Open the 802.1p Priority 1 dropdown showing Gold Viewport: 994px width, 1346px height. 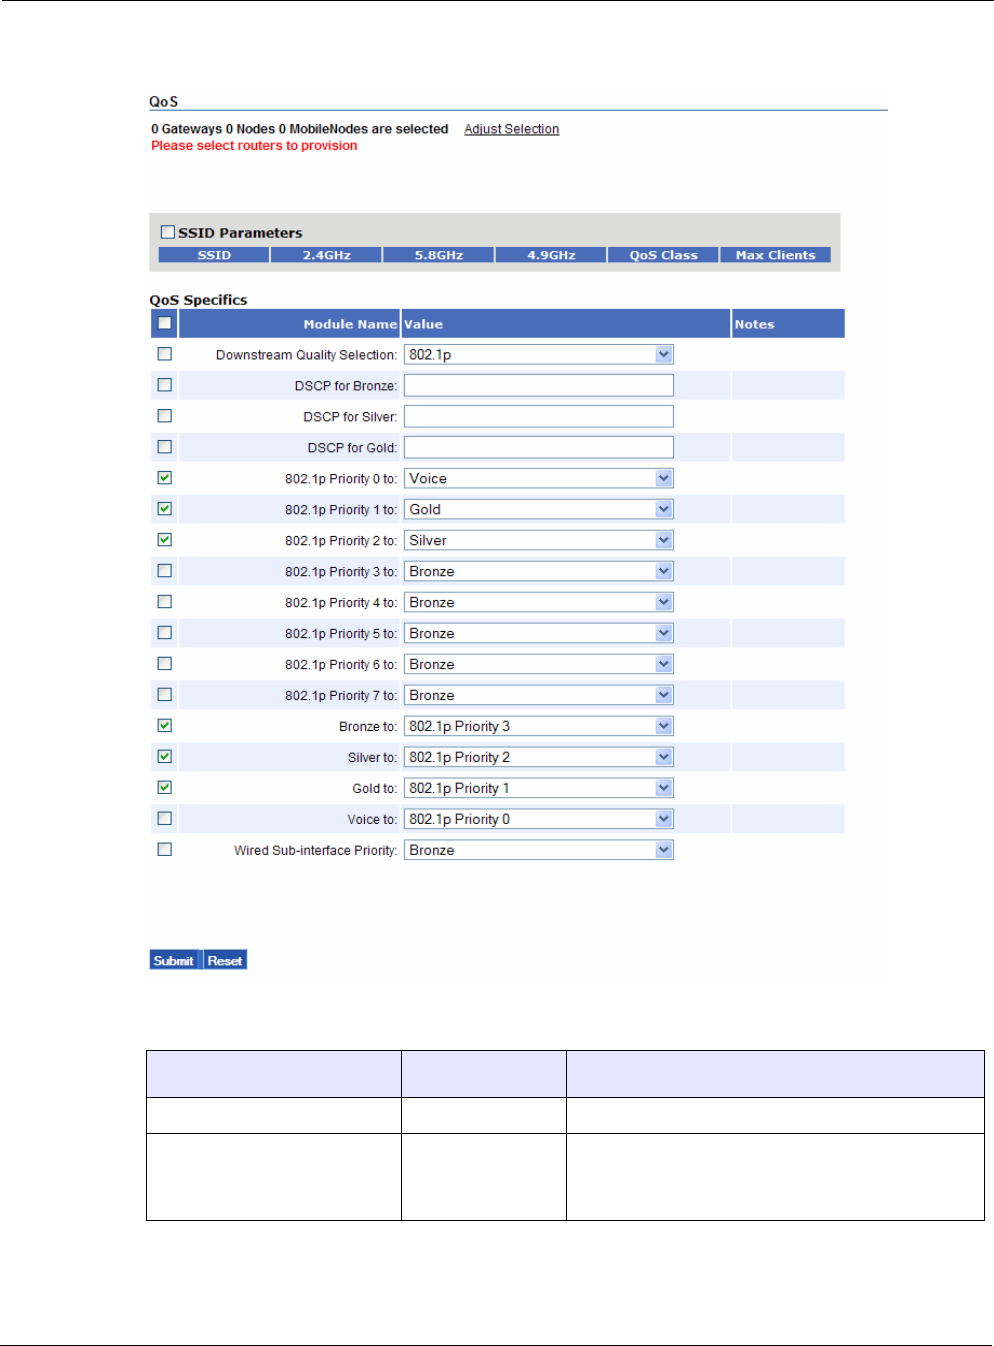pyautogui.click(x=538, y=510)
